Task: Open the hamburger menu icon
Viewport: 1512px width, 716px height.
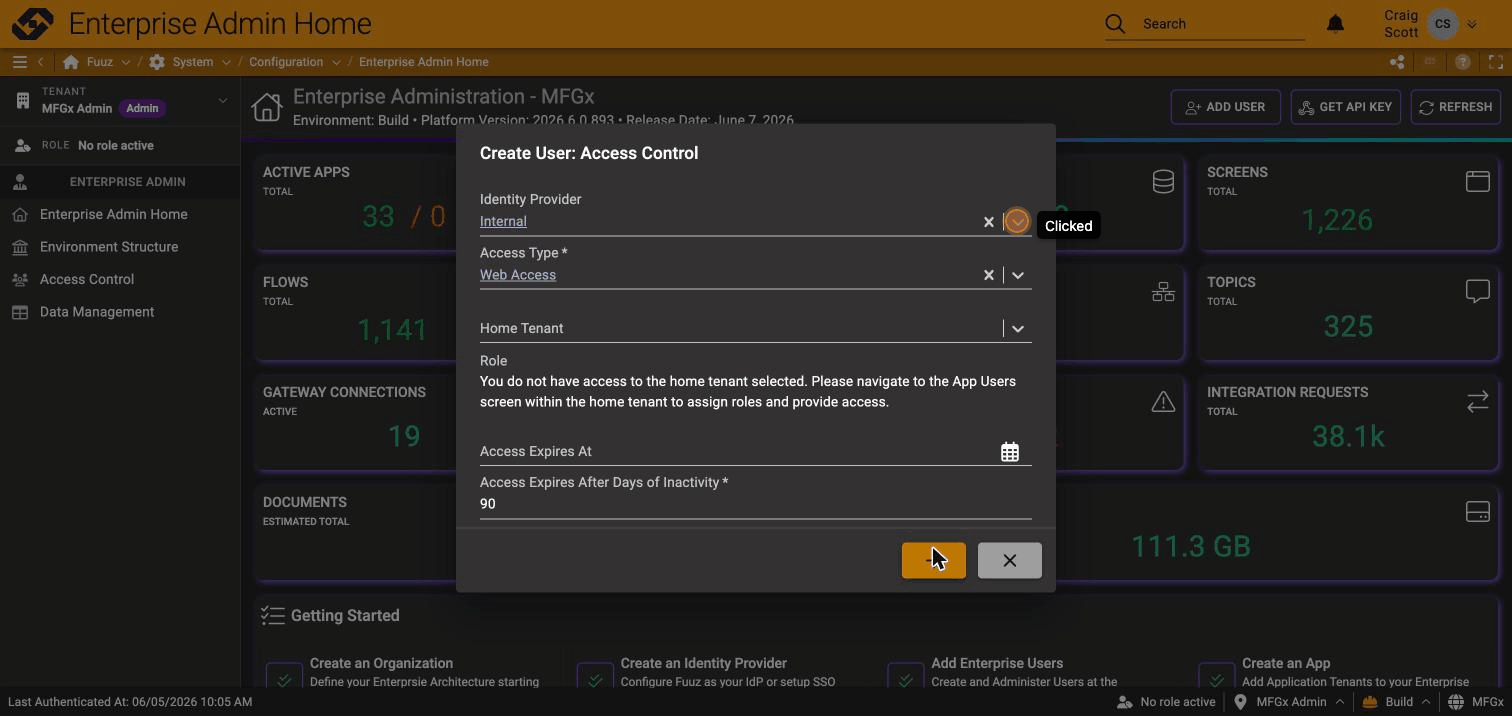Action: (x=19, y=62)
